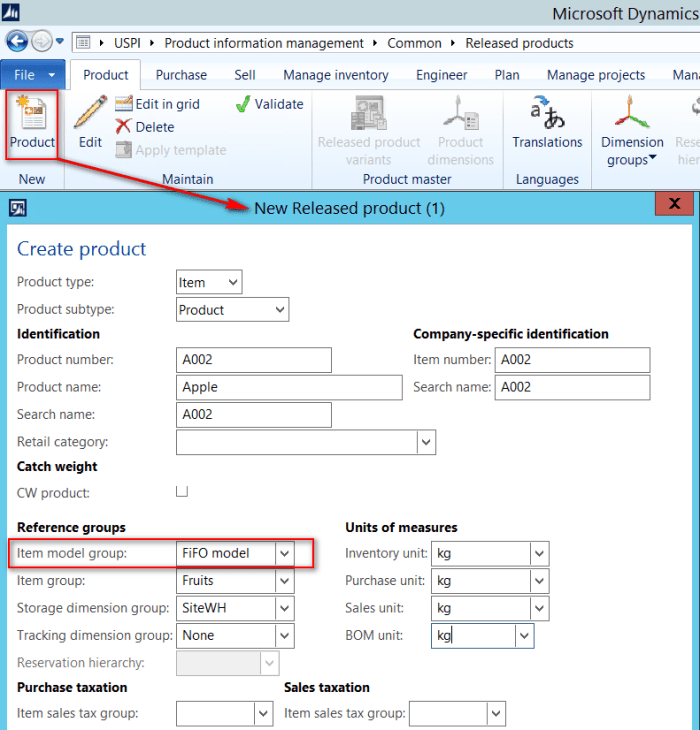The width and height of the screenshot is (700, 730).
Task: Click the back navigation arrow
Action: [17, 42]
